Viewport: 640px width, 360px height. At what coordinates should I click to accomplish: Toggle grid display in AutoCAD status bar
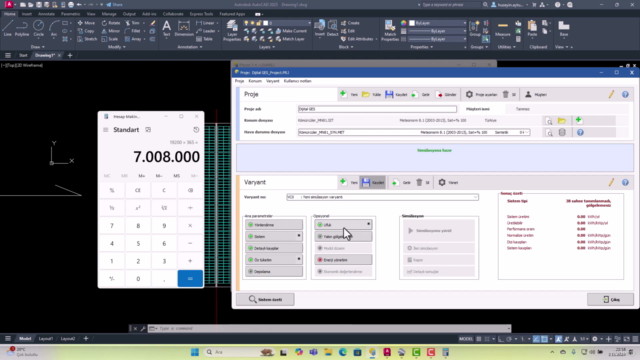point(479,339)
